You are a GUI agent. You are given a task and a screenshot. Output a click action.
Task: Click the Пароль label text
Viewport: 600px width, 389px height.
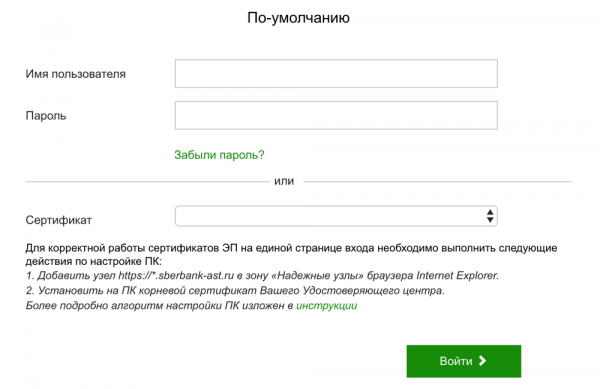pyautogui.click(x=46, y=116)
